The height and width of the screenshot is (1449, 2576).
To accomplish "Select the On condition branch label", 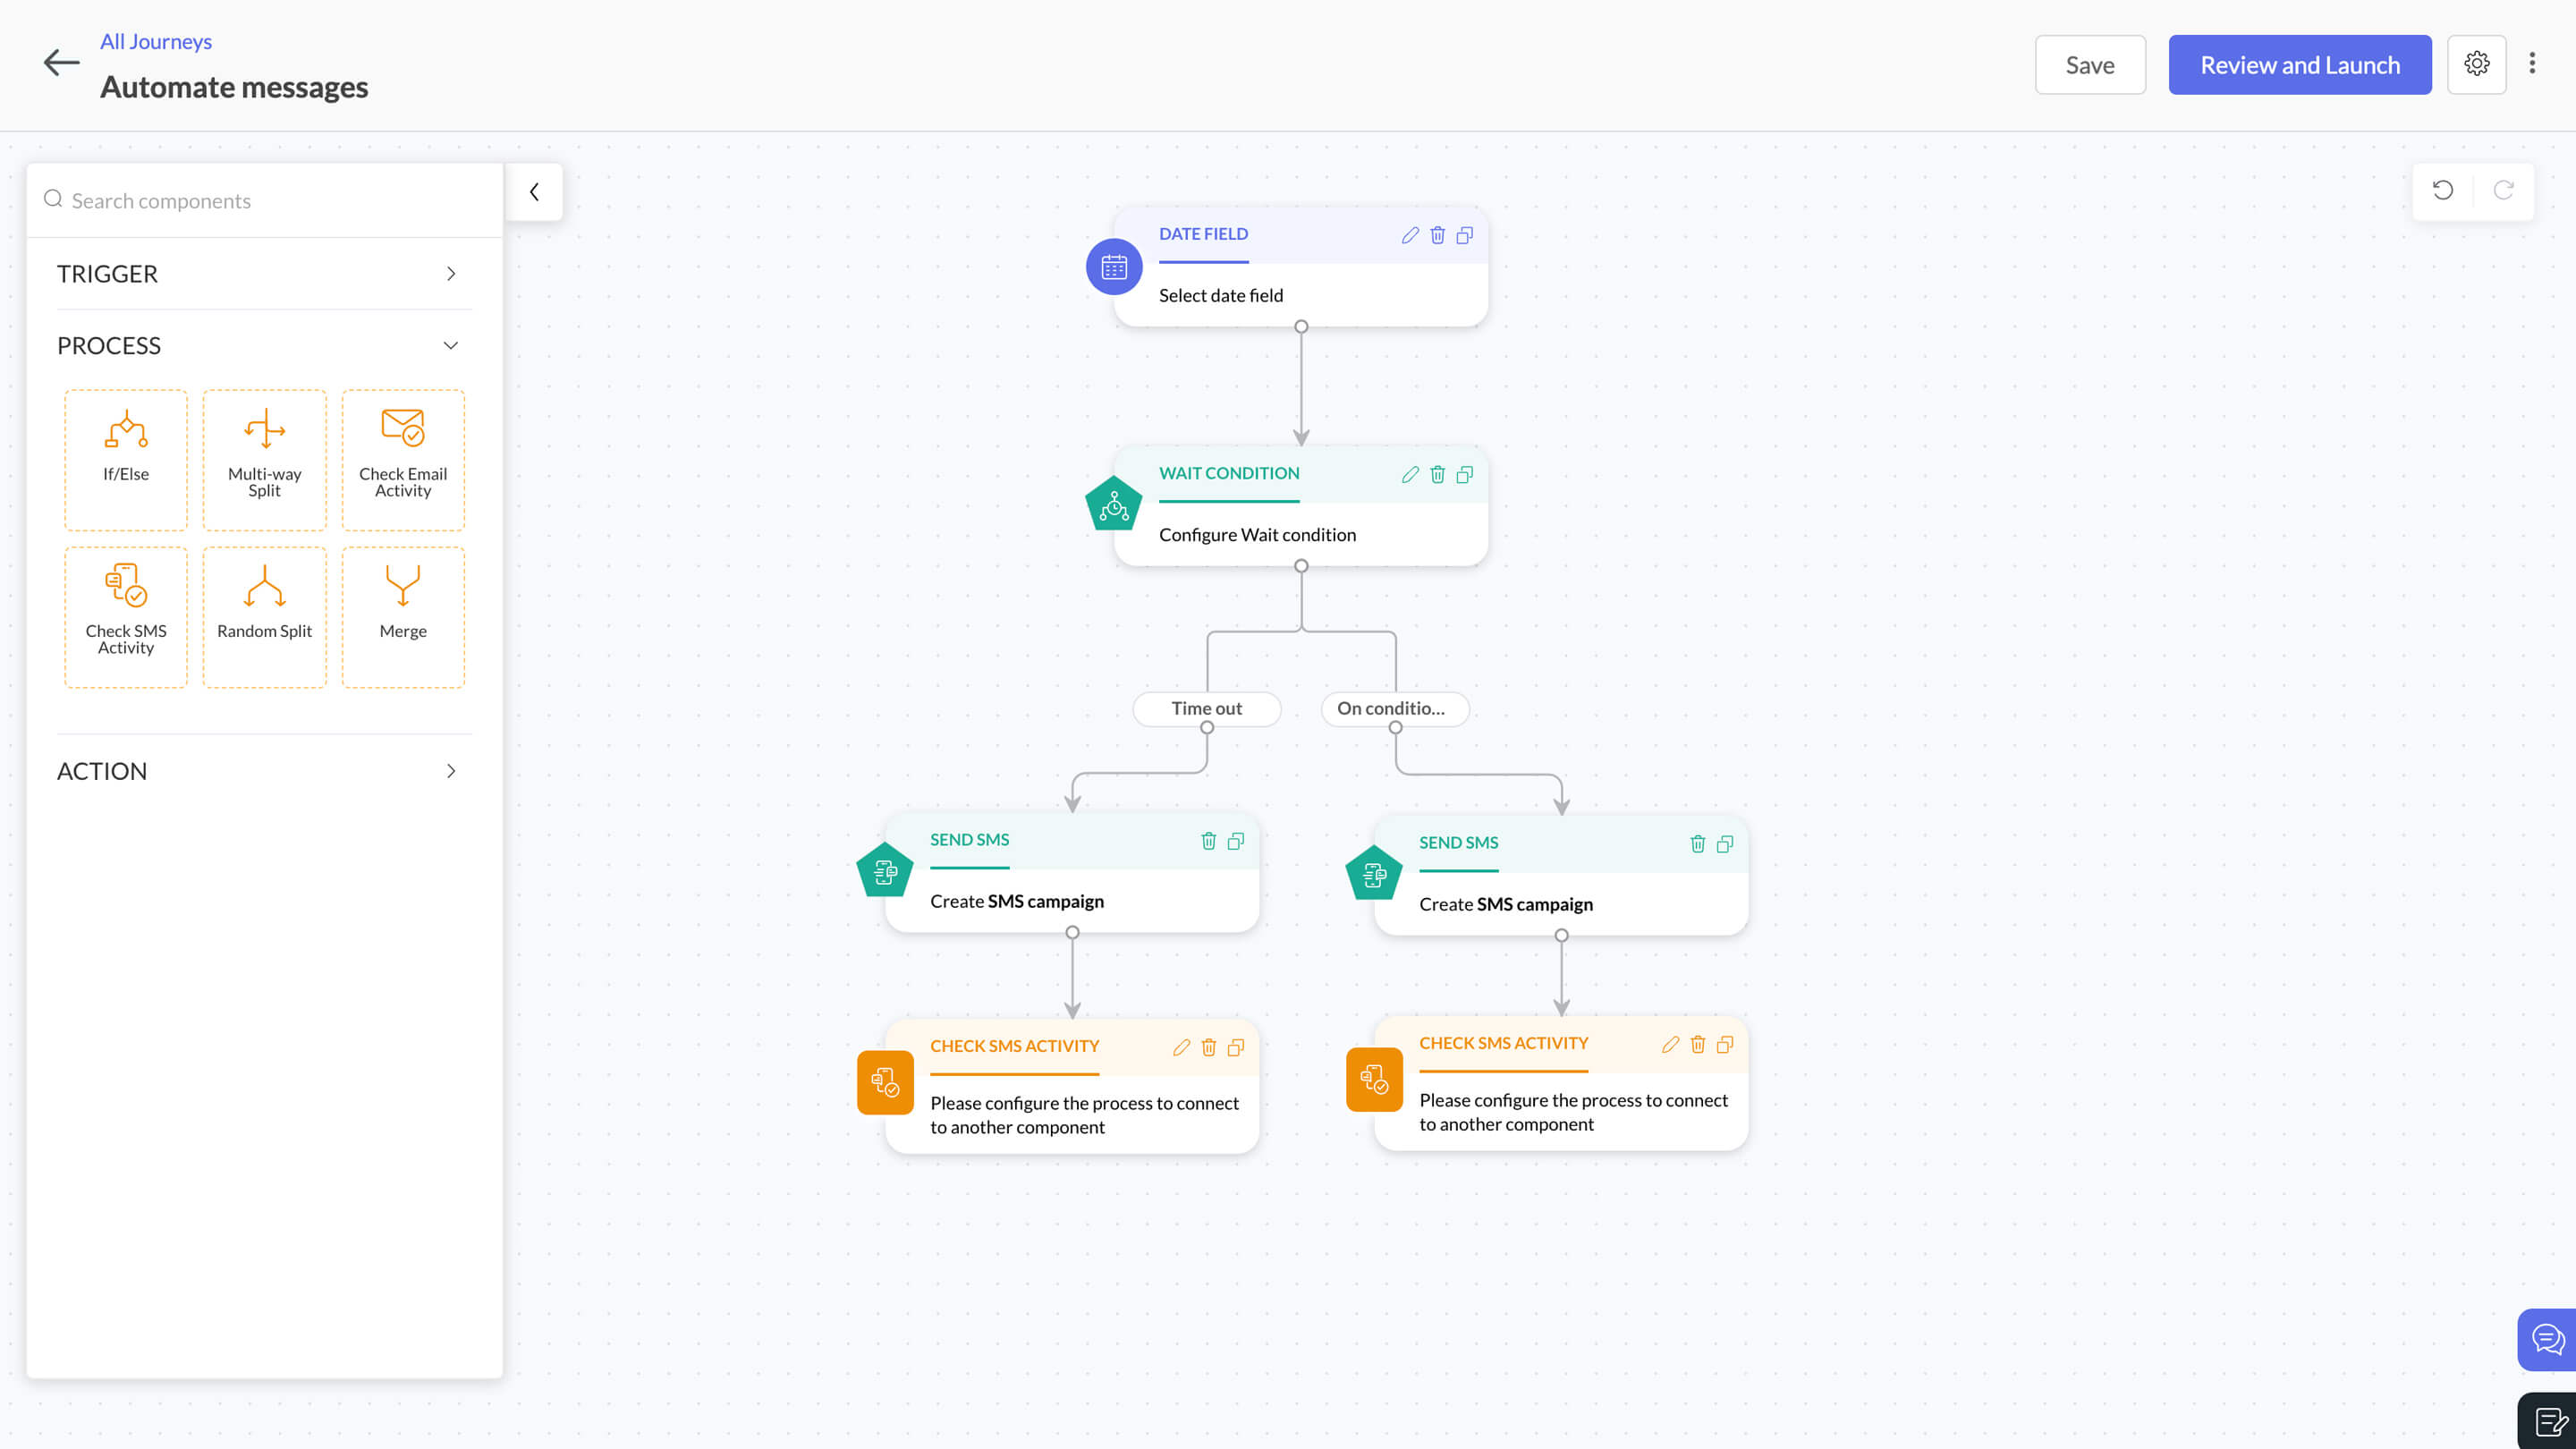I will pos(1395,709).
